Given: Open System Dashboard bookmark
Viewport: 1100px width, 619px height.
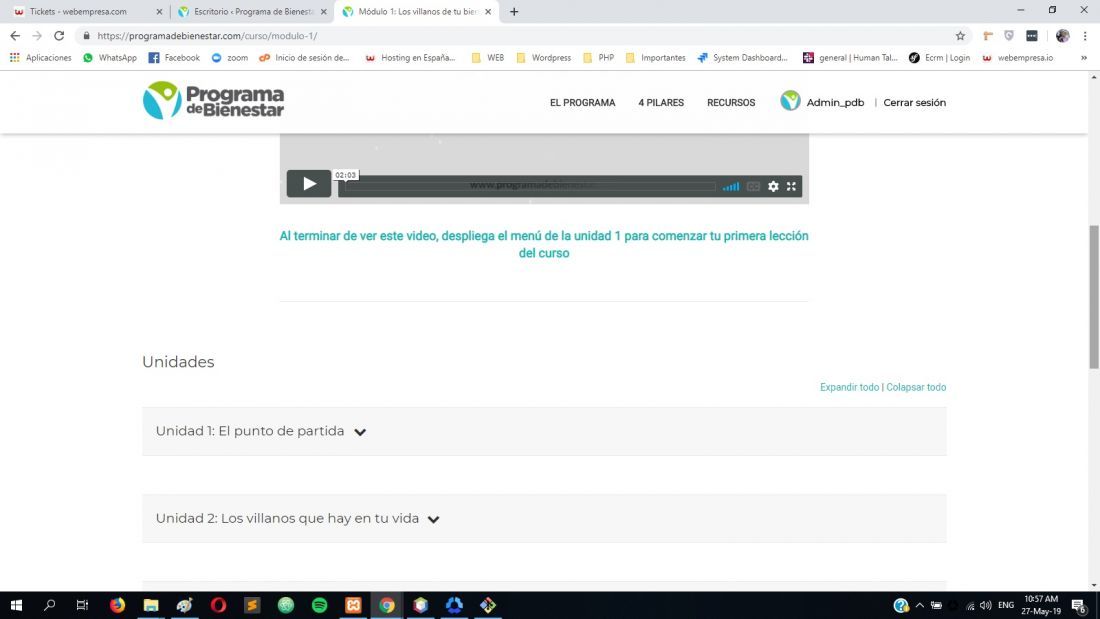Looking at the screenshot, I should [742, 58].
